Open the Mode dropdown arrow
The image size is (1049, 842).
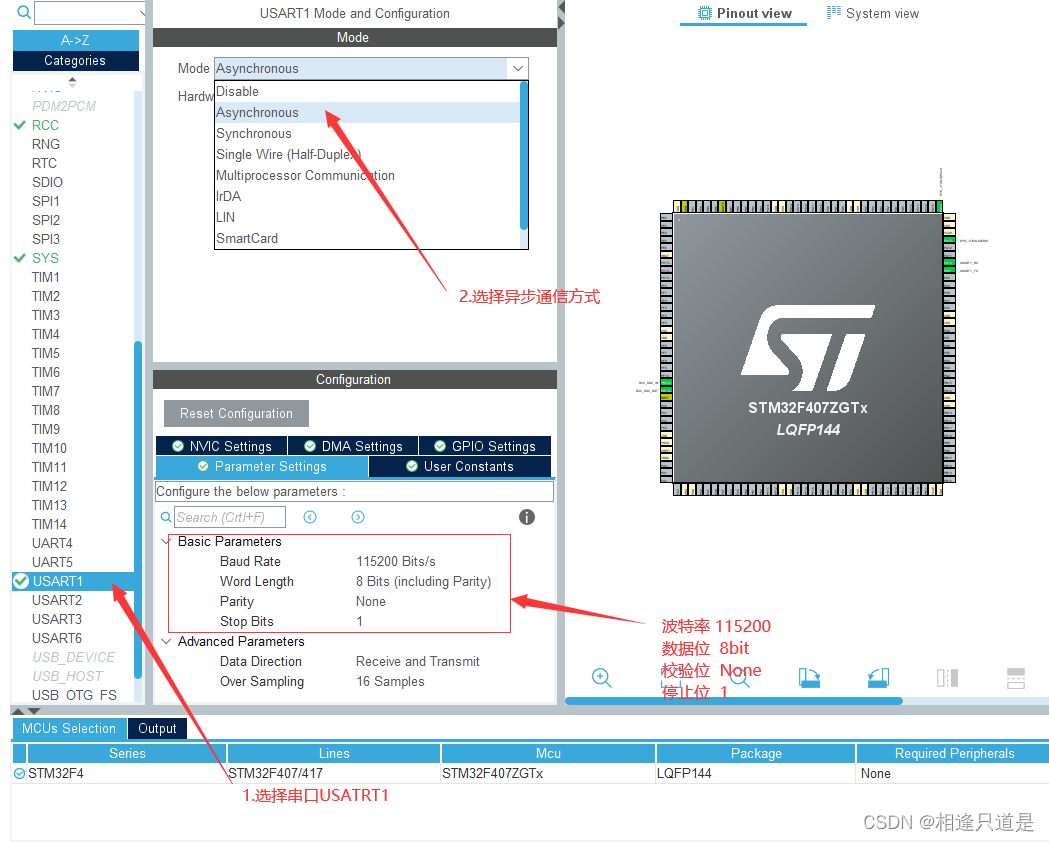[518, 68]
